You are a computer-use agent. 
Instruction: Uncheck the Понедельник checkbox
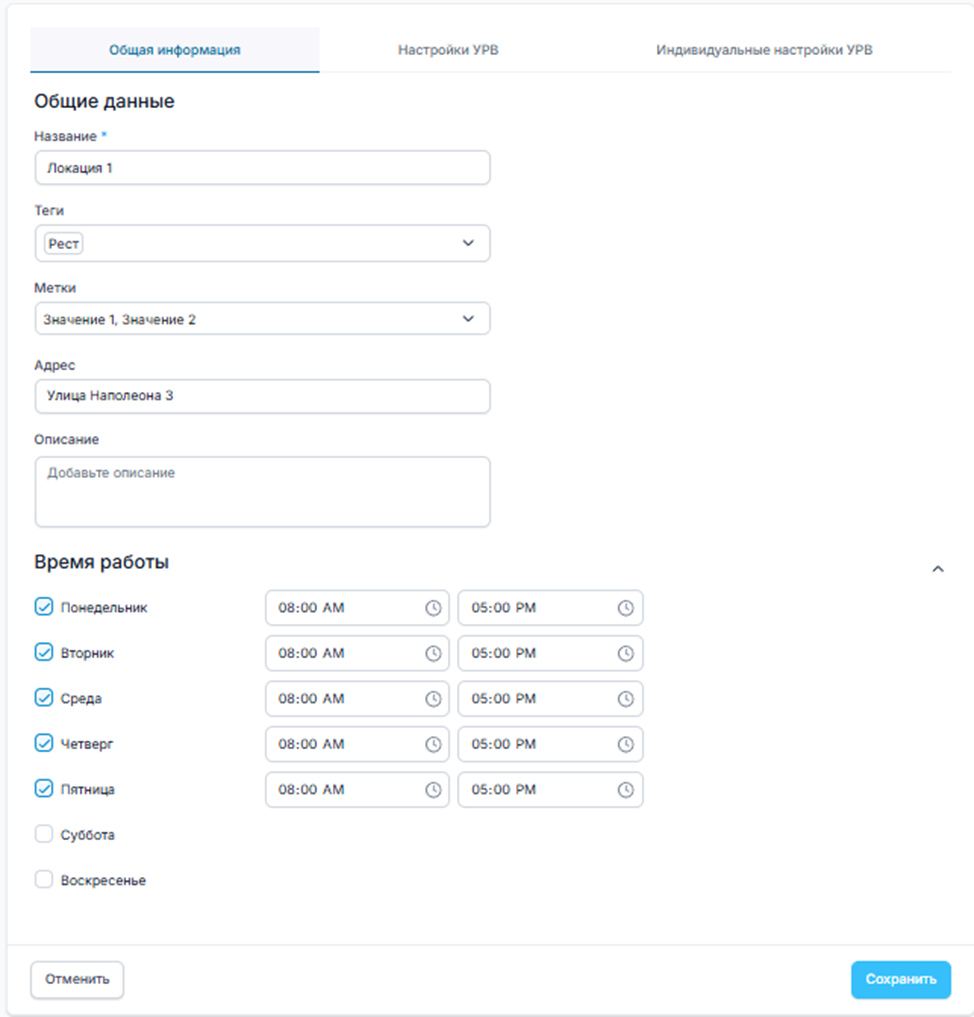(44, 607)
